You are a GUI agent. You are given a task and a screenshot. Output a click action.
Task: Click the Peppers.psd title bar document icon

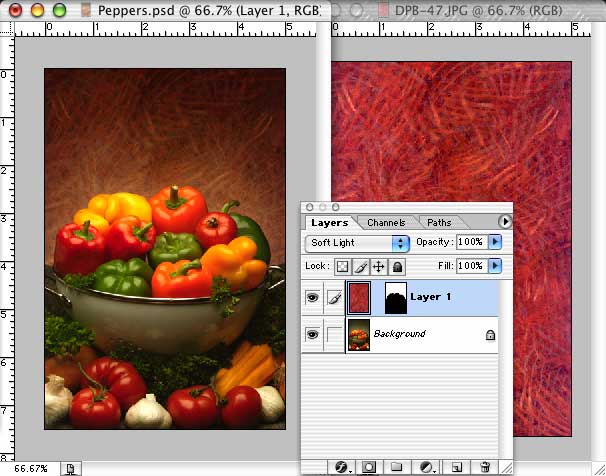(86, 10)
